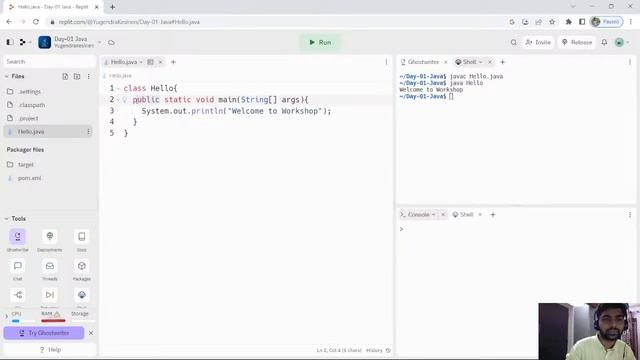
Task: Click the cloud sync status icon
Action: tap(111, 42)
